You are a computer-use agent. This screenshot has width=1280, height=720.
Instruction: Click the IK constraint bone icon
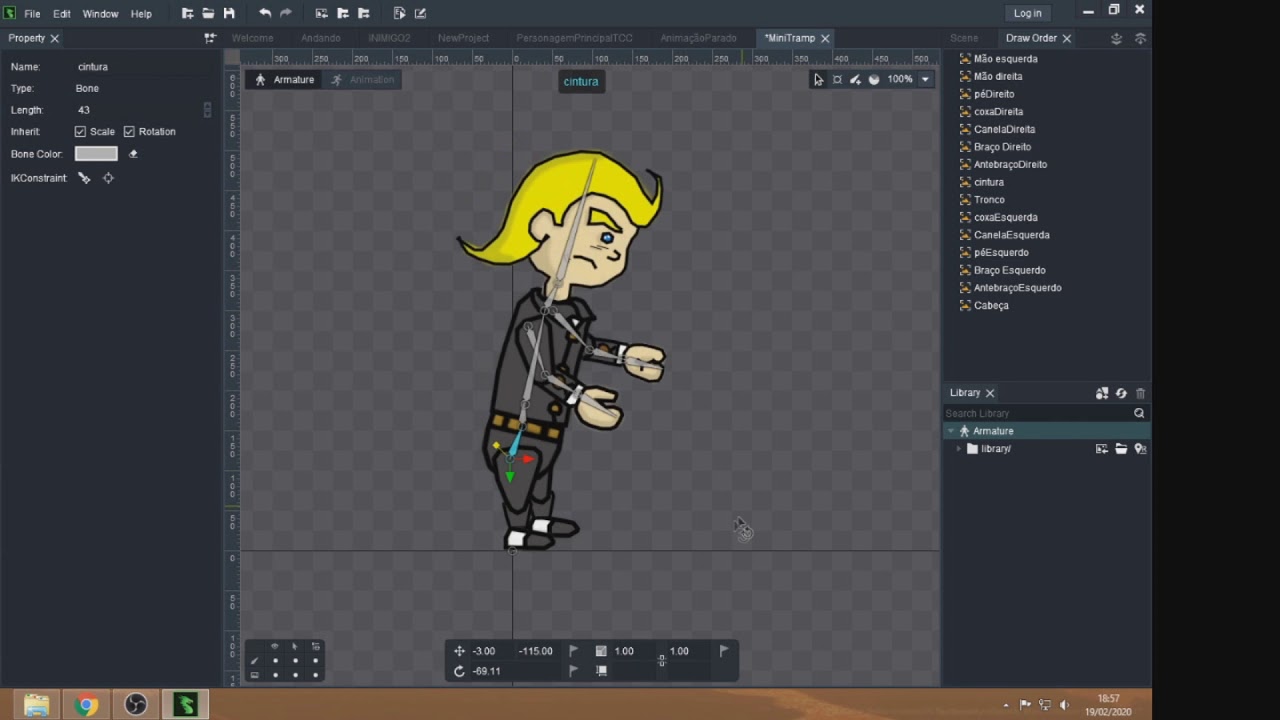click(84, 178)
